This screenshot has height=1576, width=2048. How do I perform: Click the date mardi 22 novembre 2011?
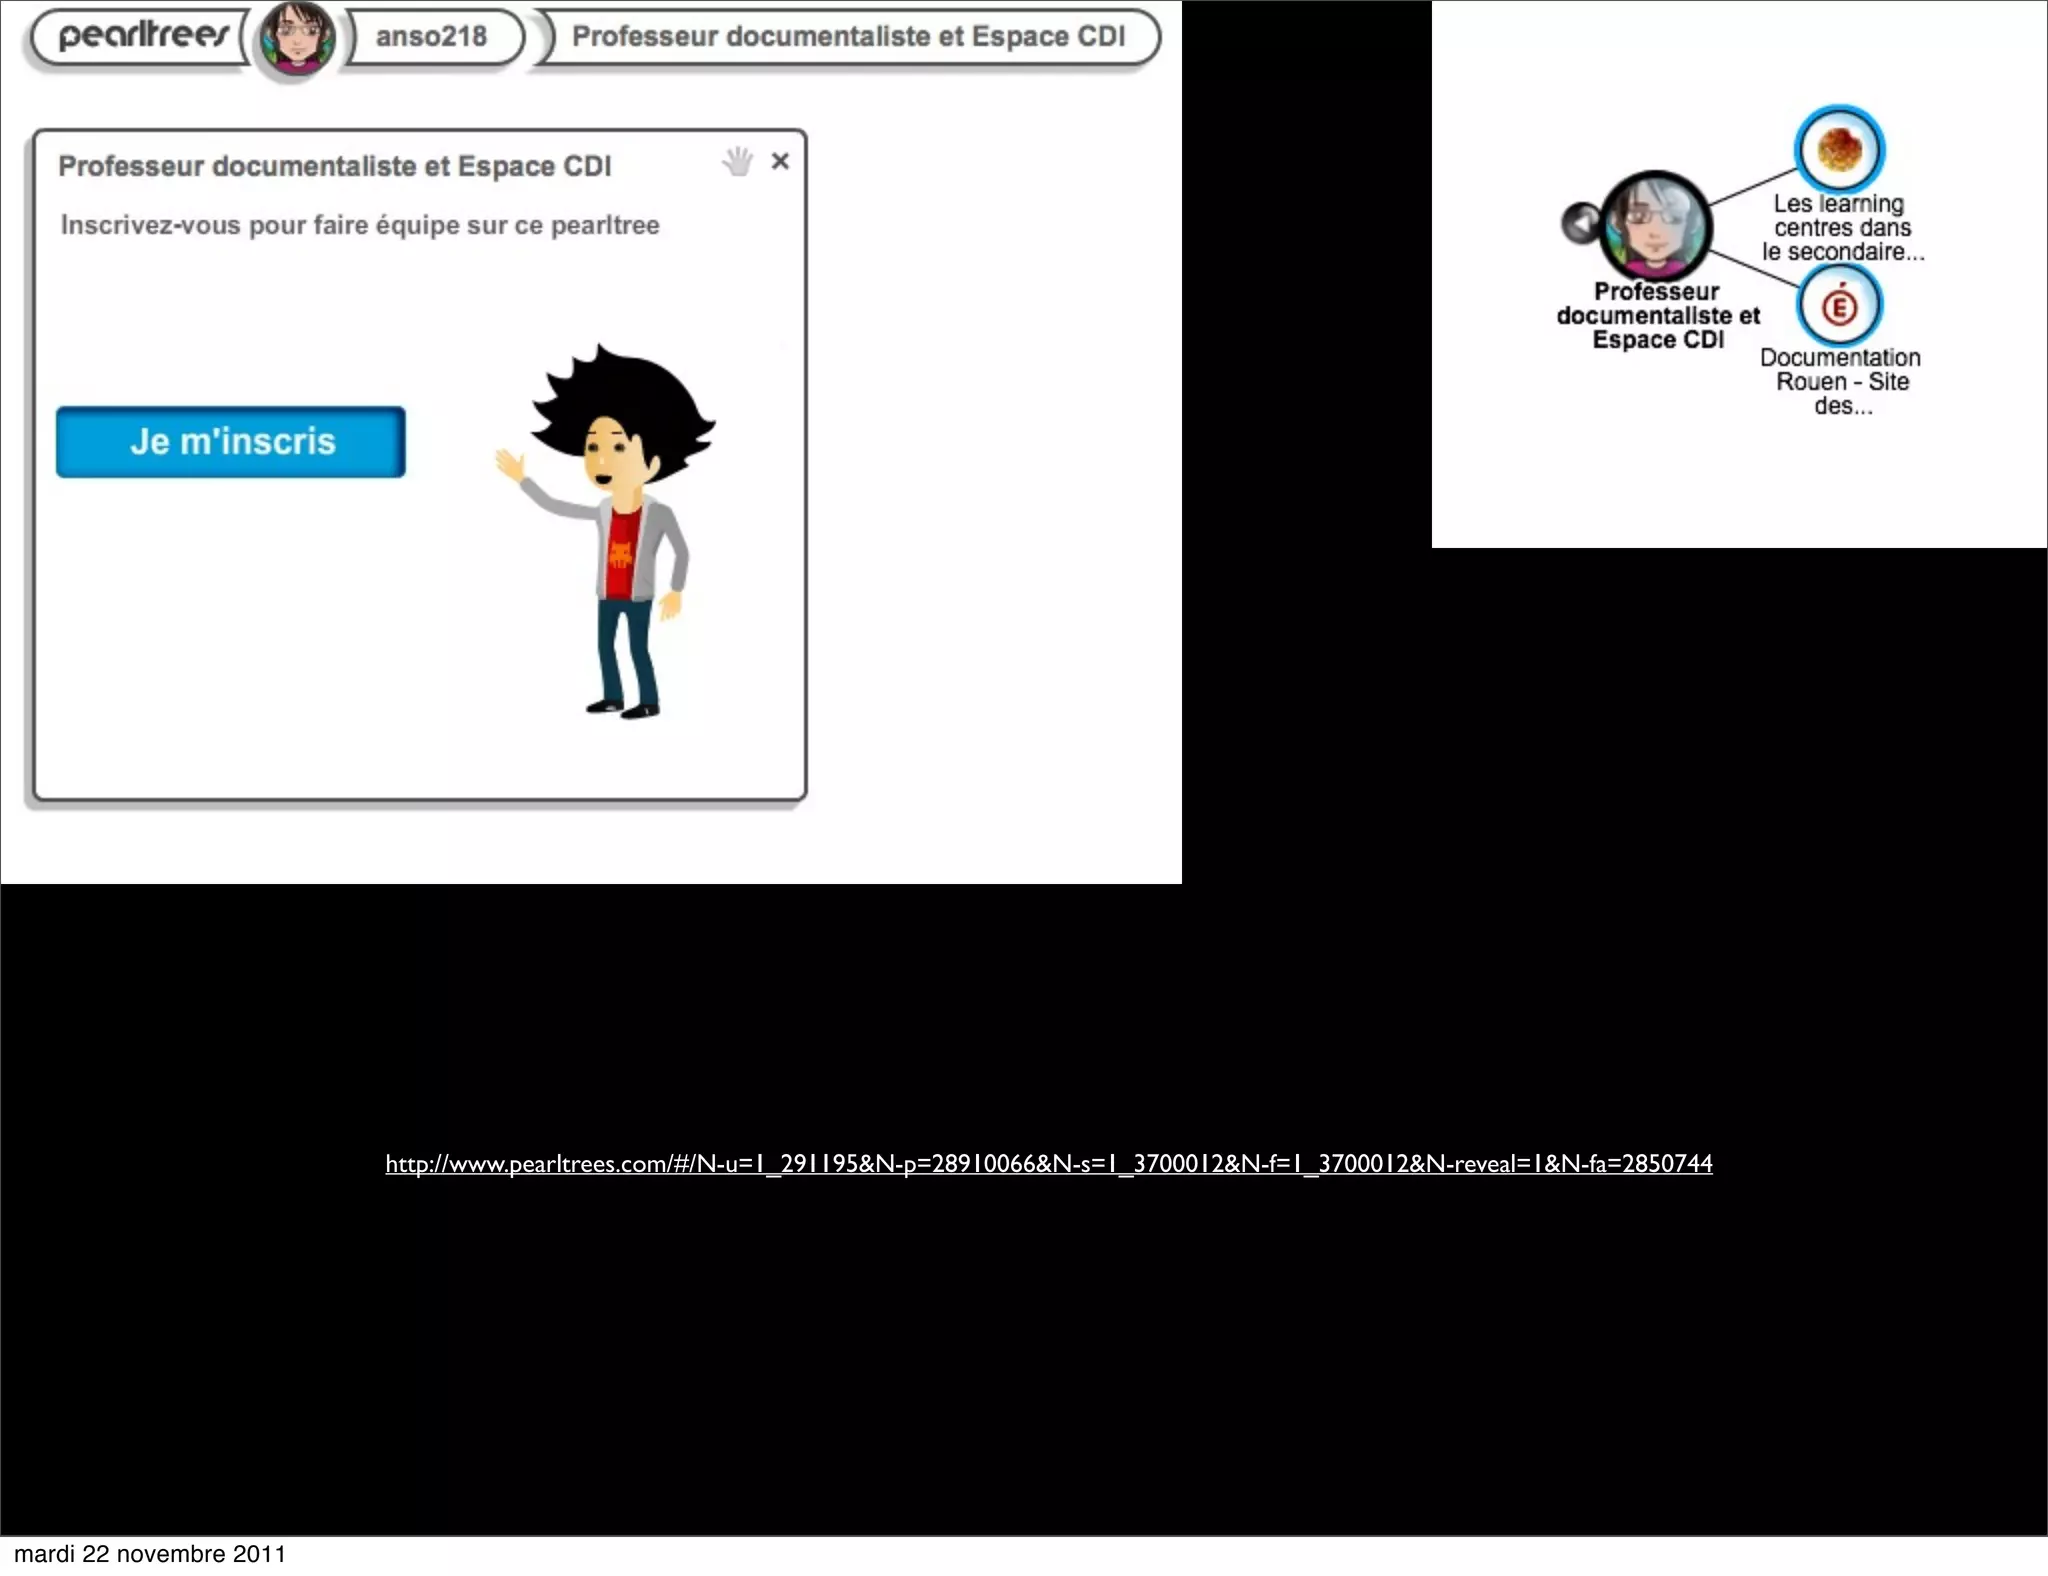click(x=150, y=1554)
